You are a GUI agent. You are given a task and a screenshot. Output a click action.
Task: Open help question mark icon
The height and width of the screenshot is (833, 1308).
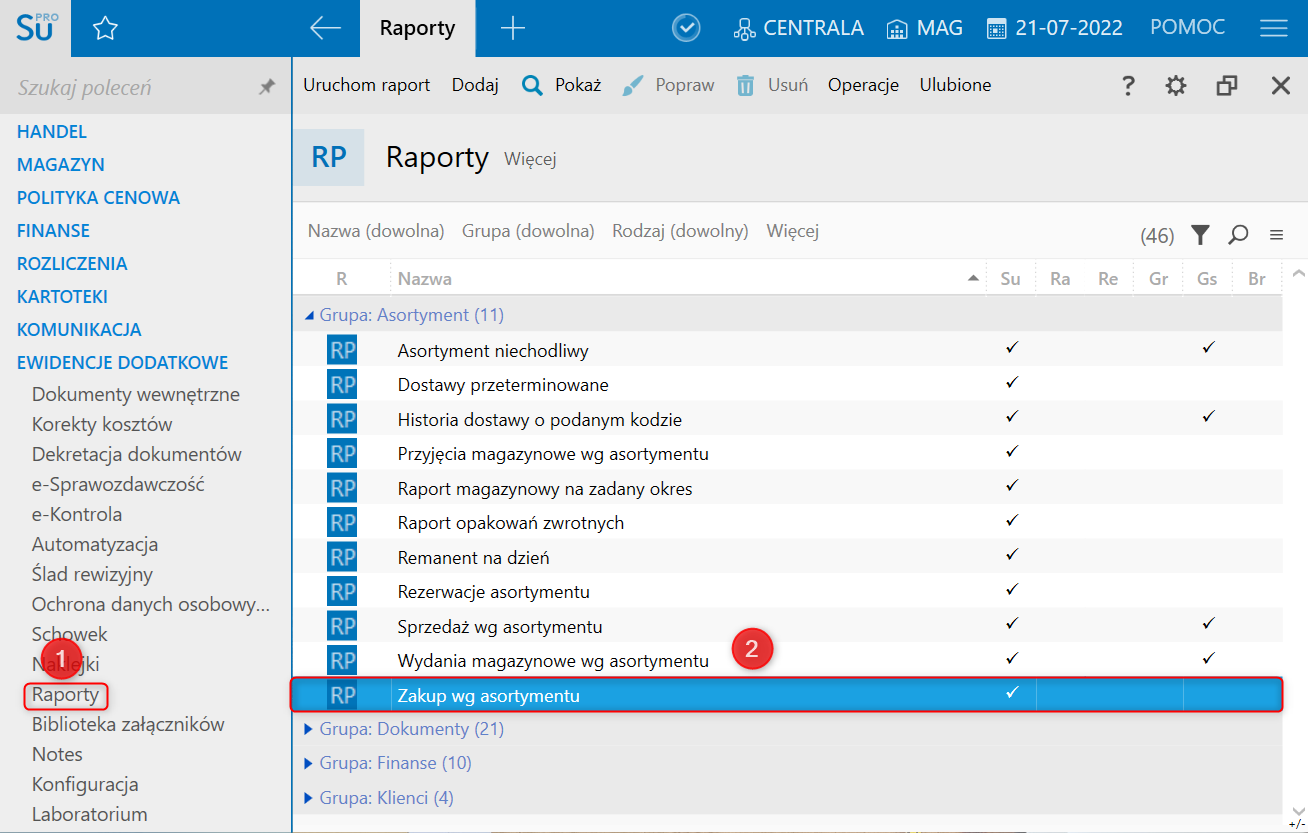click(x=1128, y=86)
